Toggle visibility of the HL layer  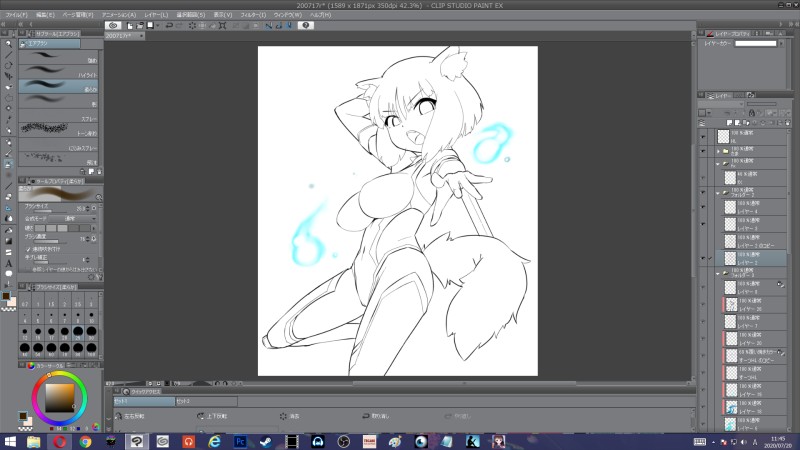[x=703, y=137]
